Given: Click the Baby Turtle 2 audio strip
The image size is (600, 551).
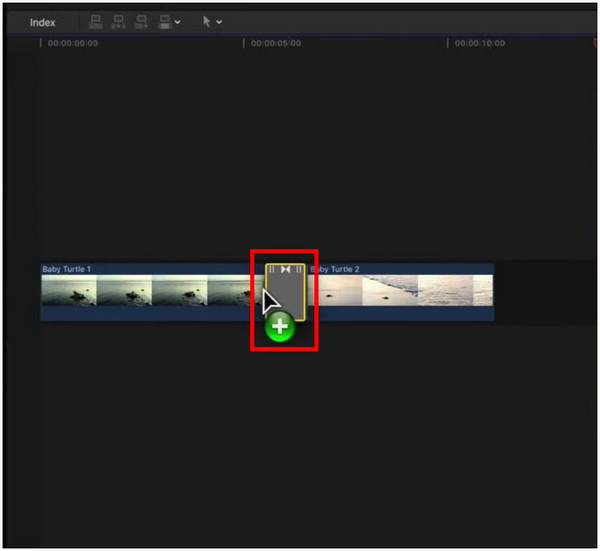Looking at the screenshot, I should 401,313.
